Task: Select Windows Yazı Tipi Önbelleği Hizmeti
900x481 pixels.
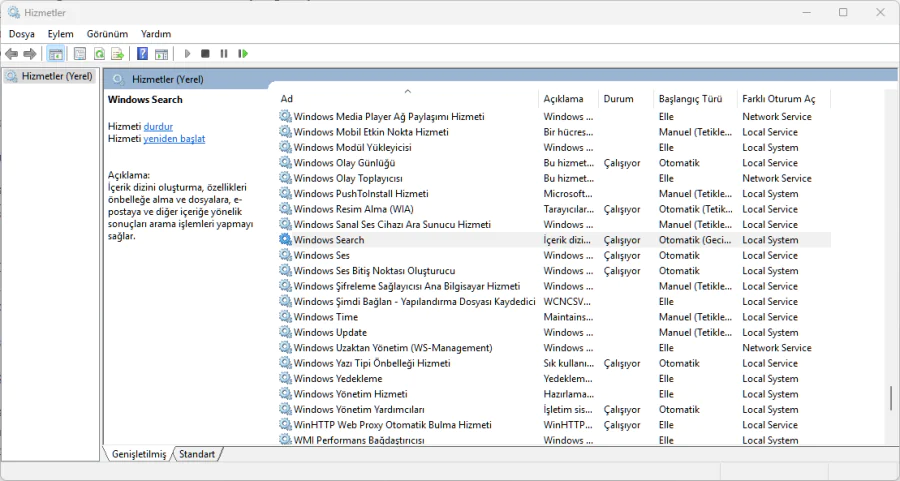Action: click(372, 363)
